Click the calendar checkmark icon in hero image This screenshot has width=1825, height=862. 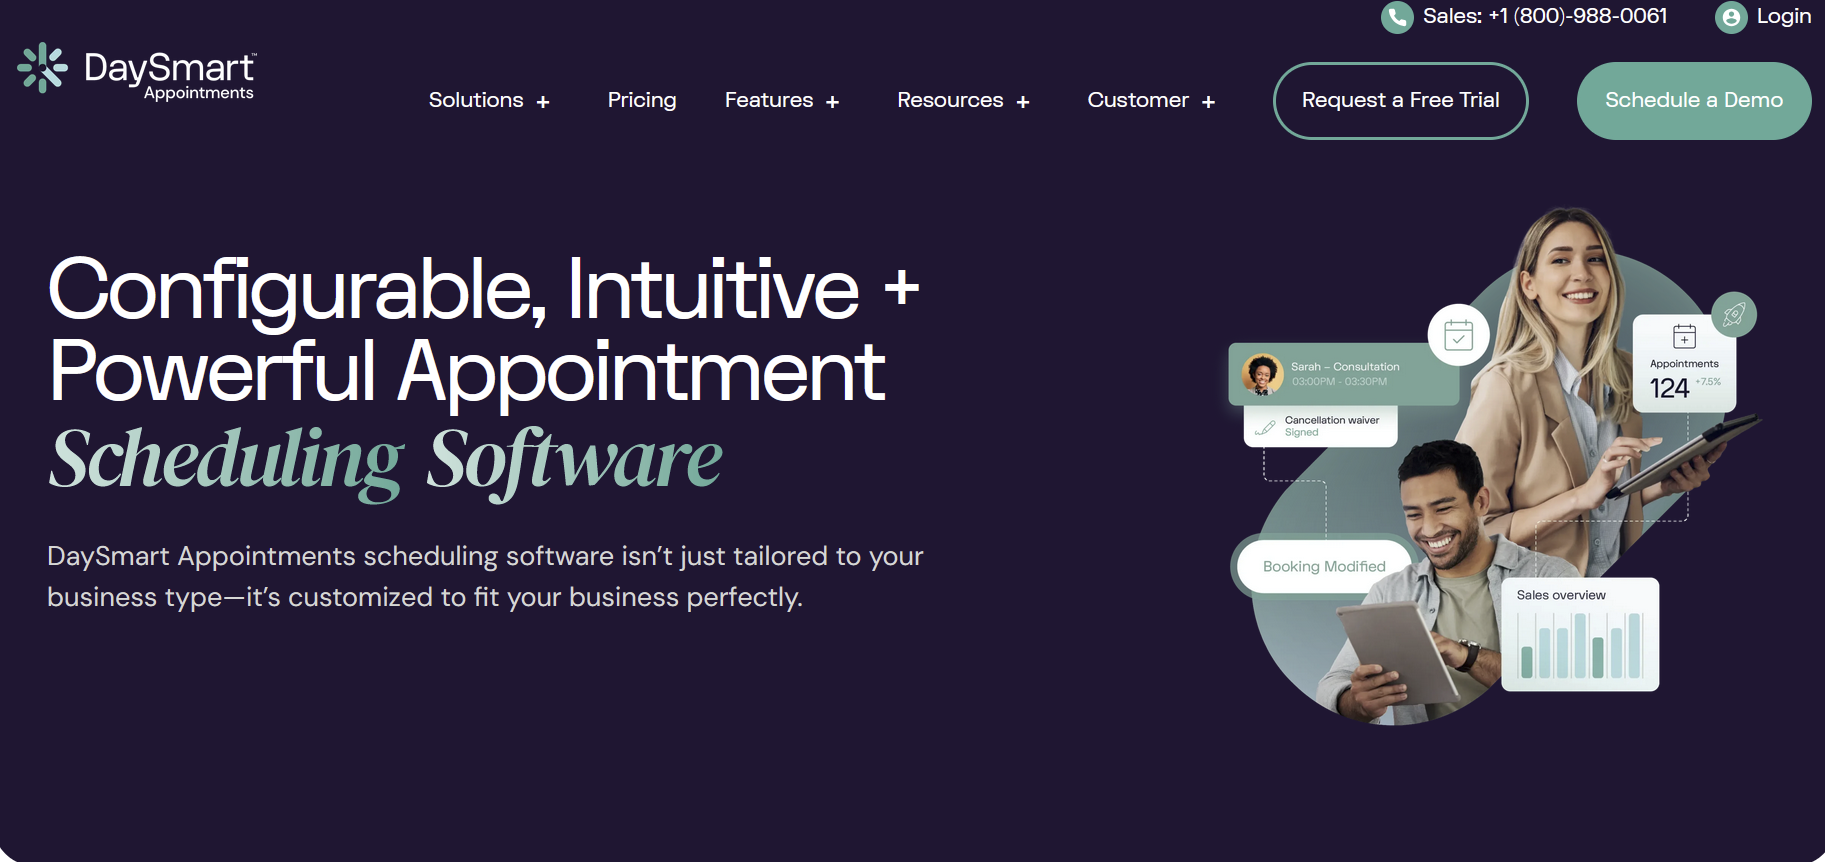pos(1458,335)
